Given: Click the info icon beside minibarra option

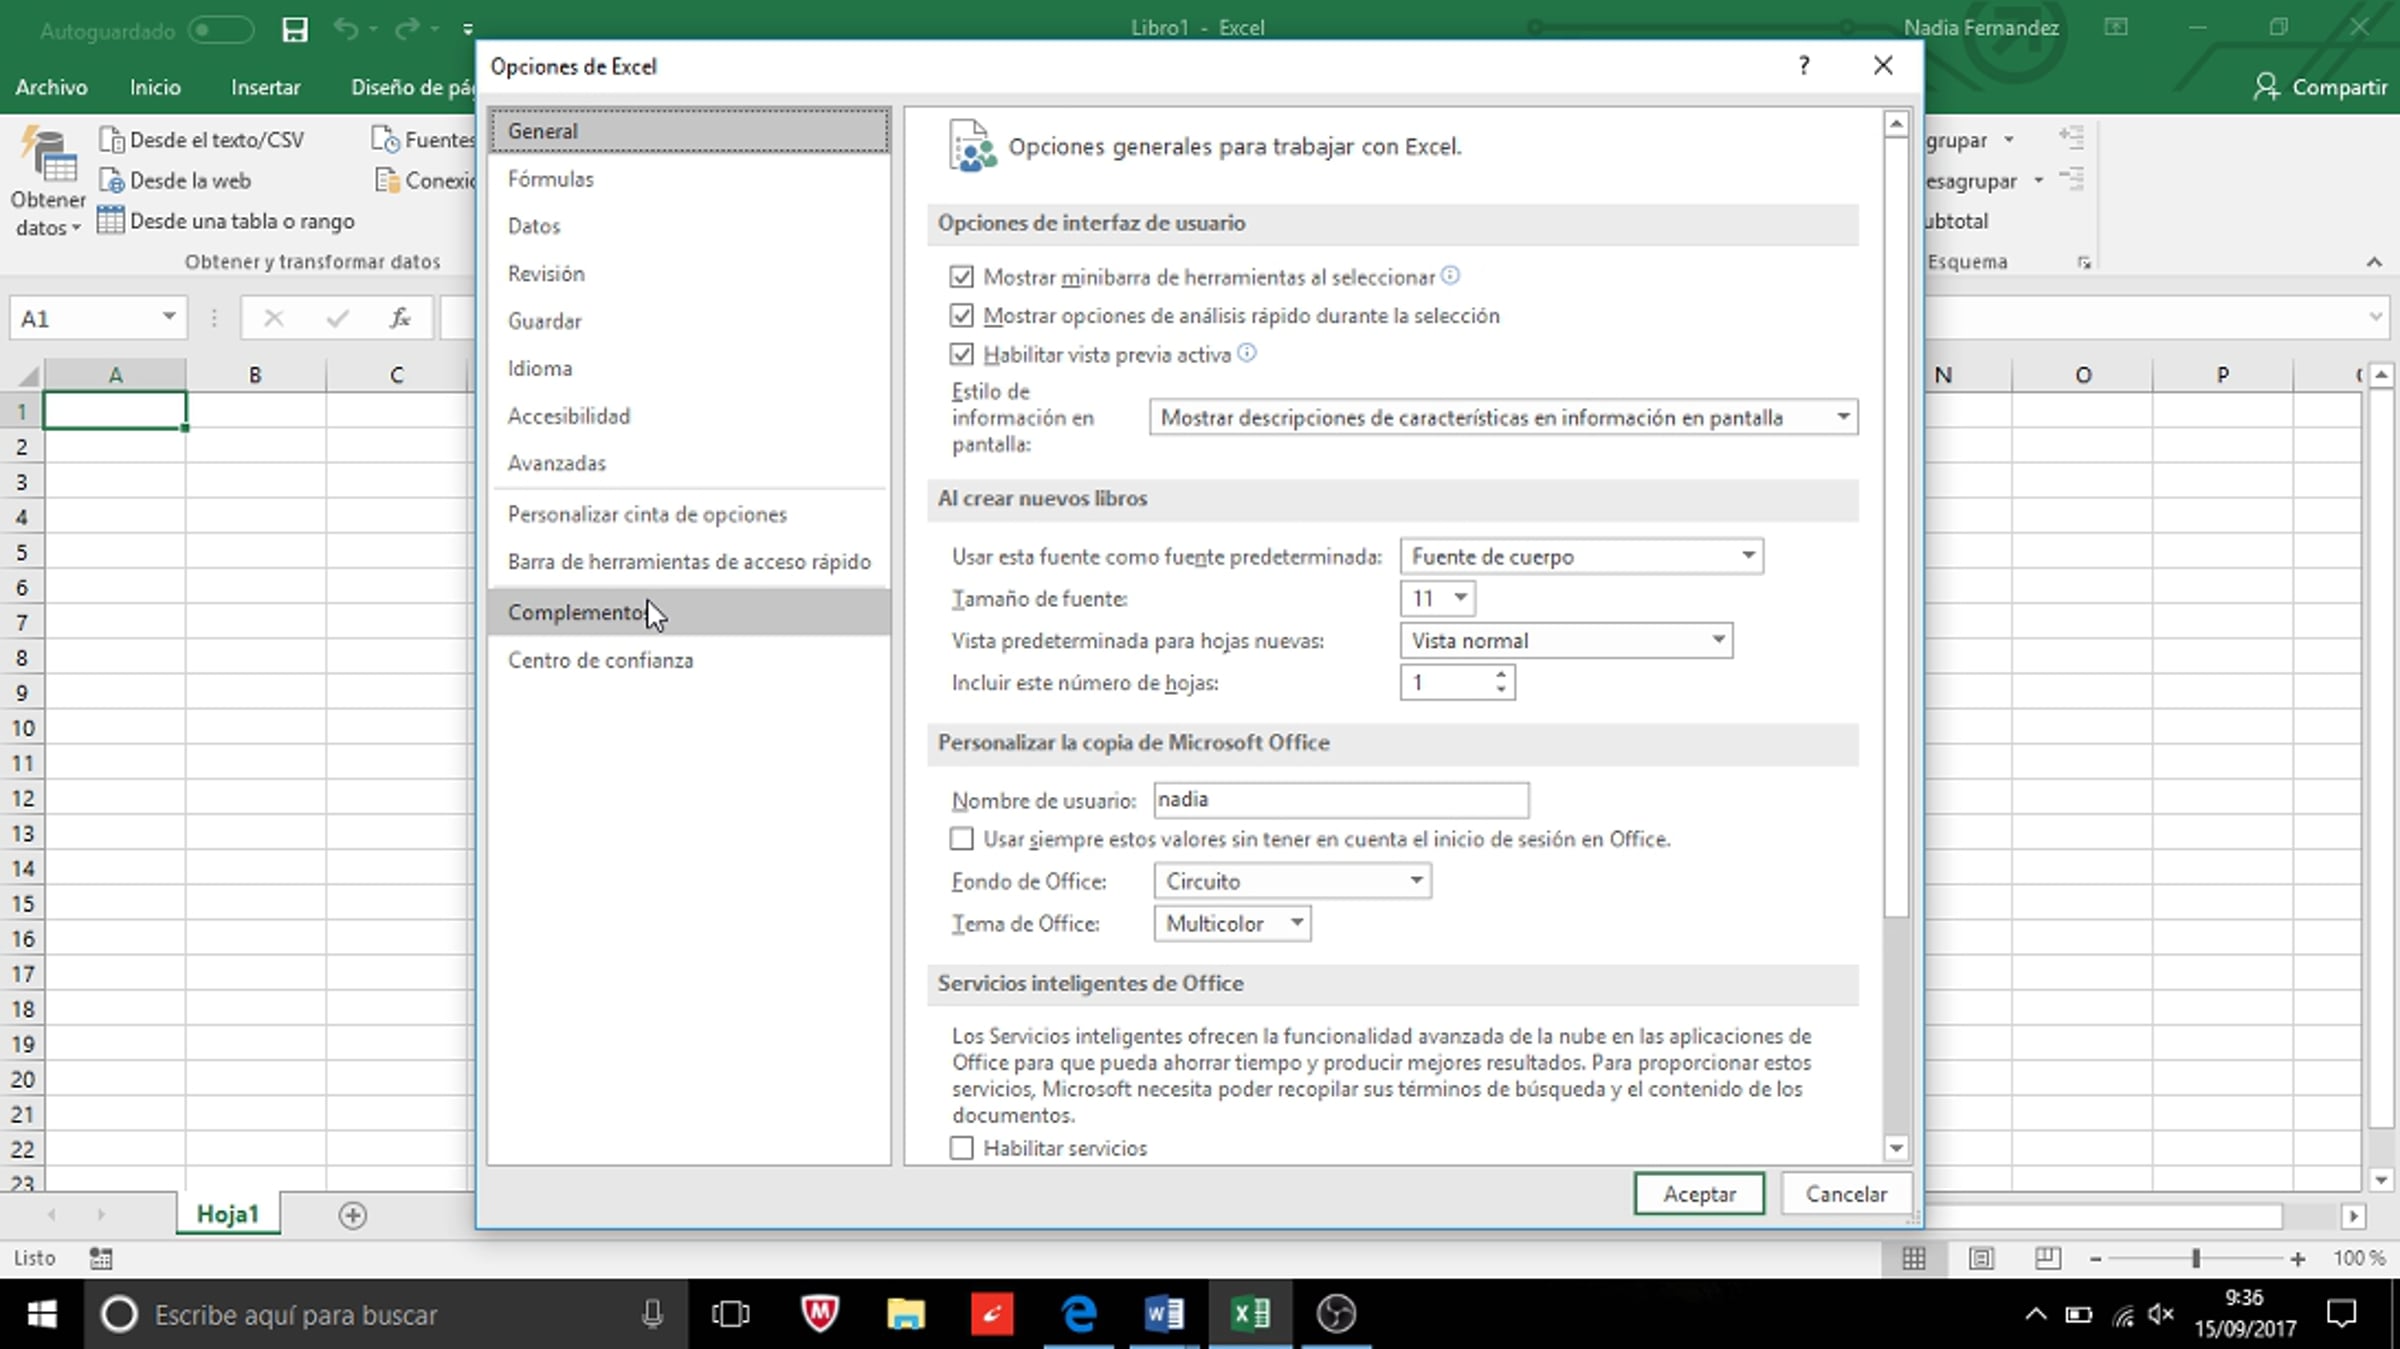Looking at the screenshot, I should point(1450,275).
